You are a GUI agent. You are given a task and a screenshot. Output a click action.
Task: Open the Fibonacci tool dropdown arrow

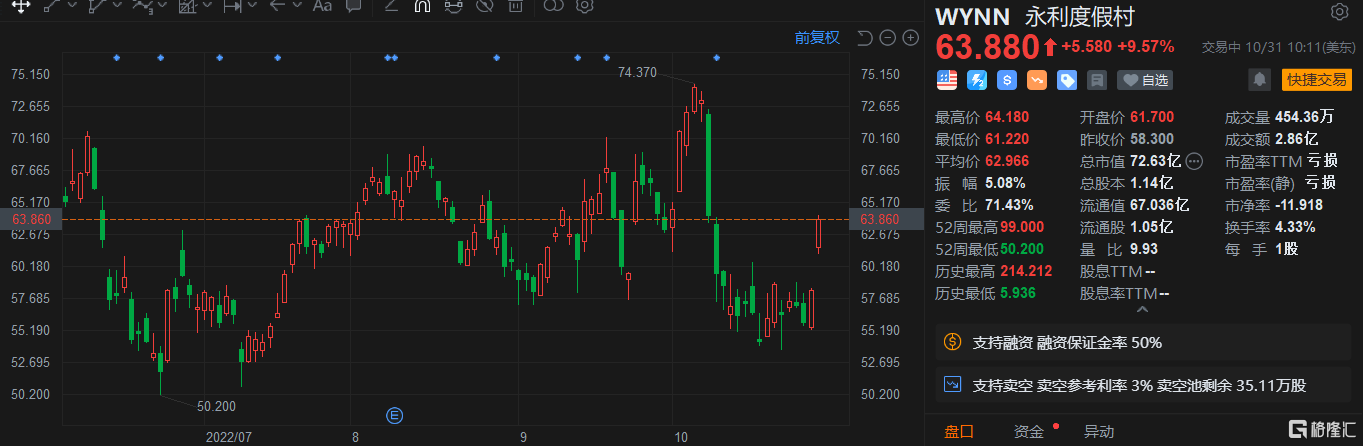tap(207, 6)
